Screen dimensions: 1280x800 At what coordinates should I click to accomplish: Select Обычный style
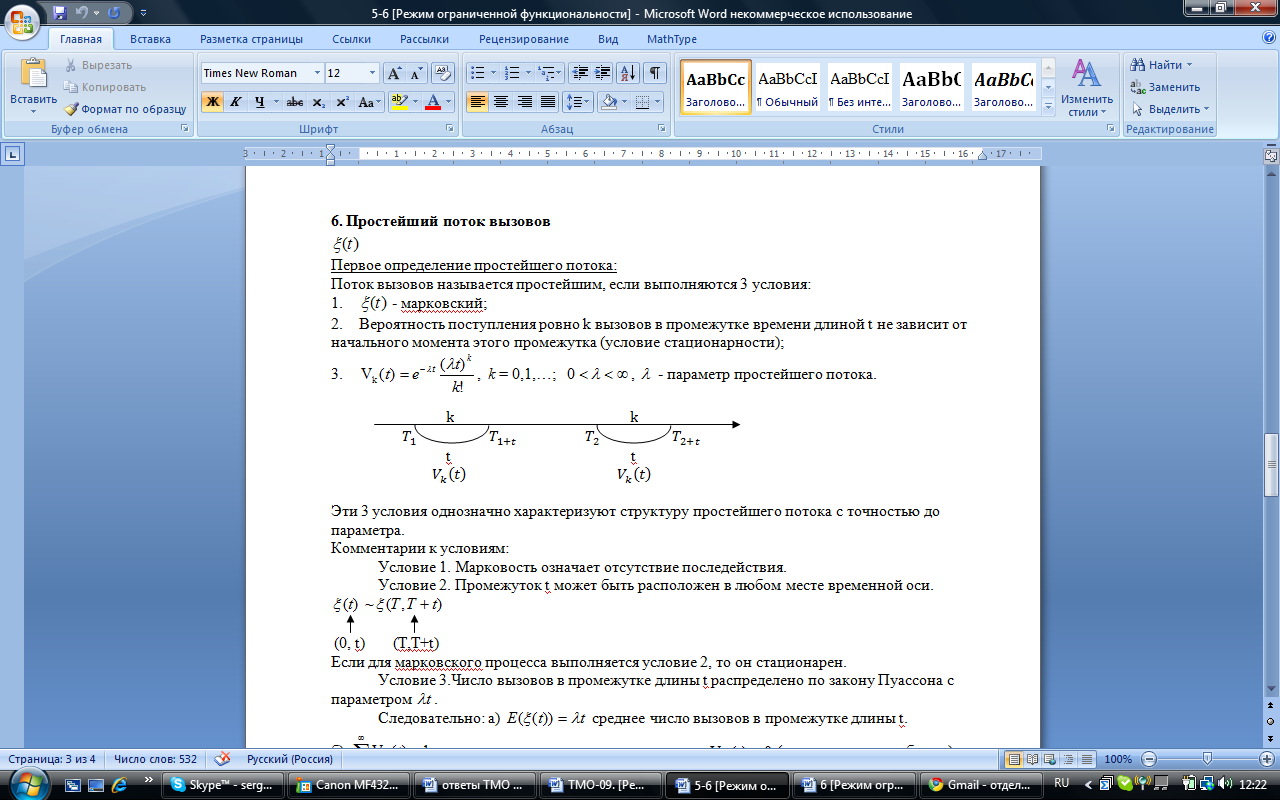787,87
